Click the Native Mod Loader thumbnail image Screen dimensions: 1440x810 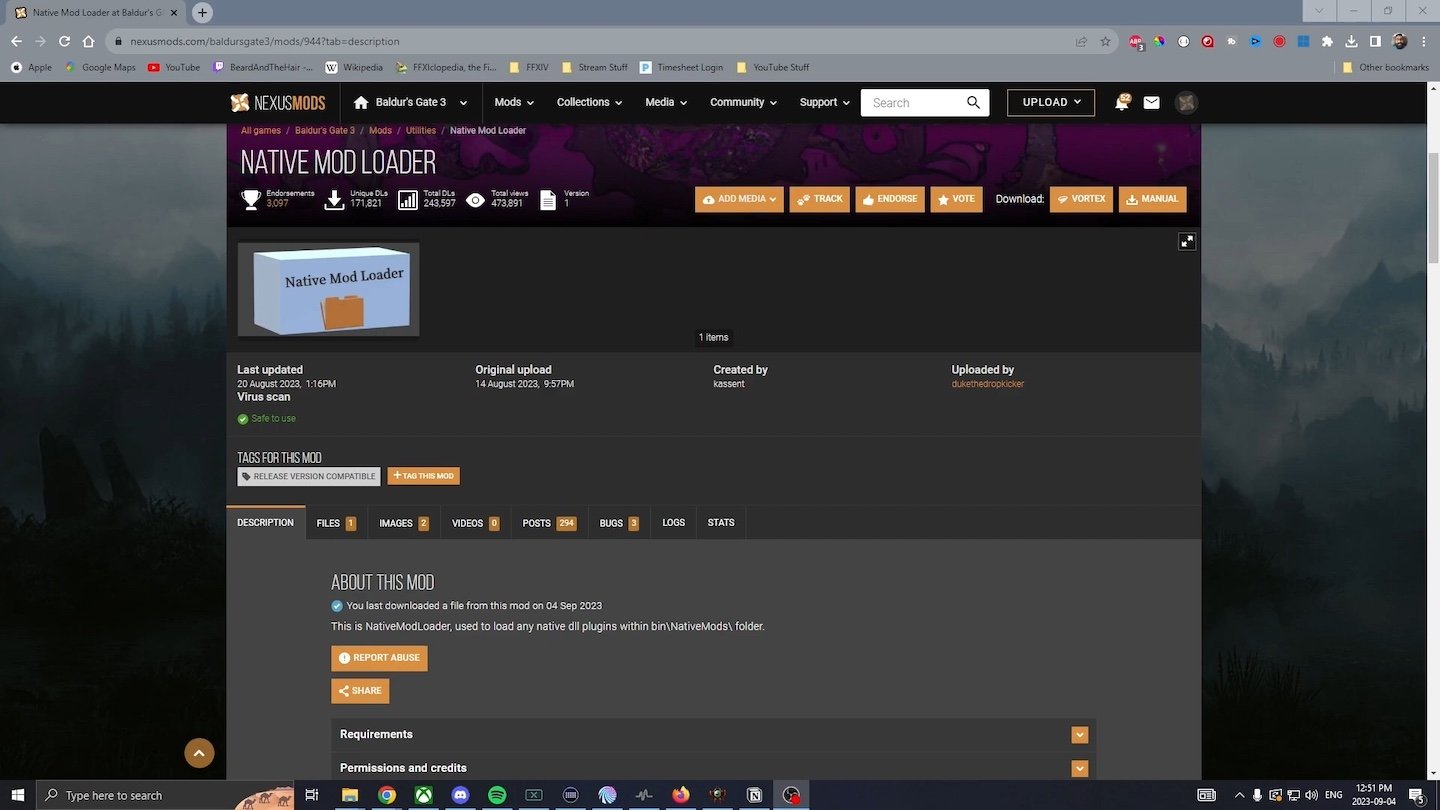tap(328, 289)
